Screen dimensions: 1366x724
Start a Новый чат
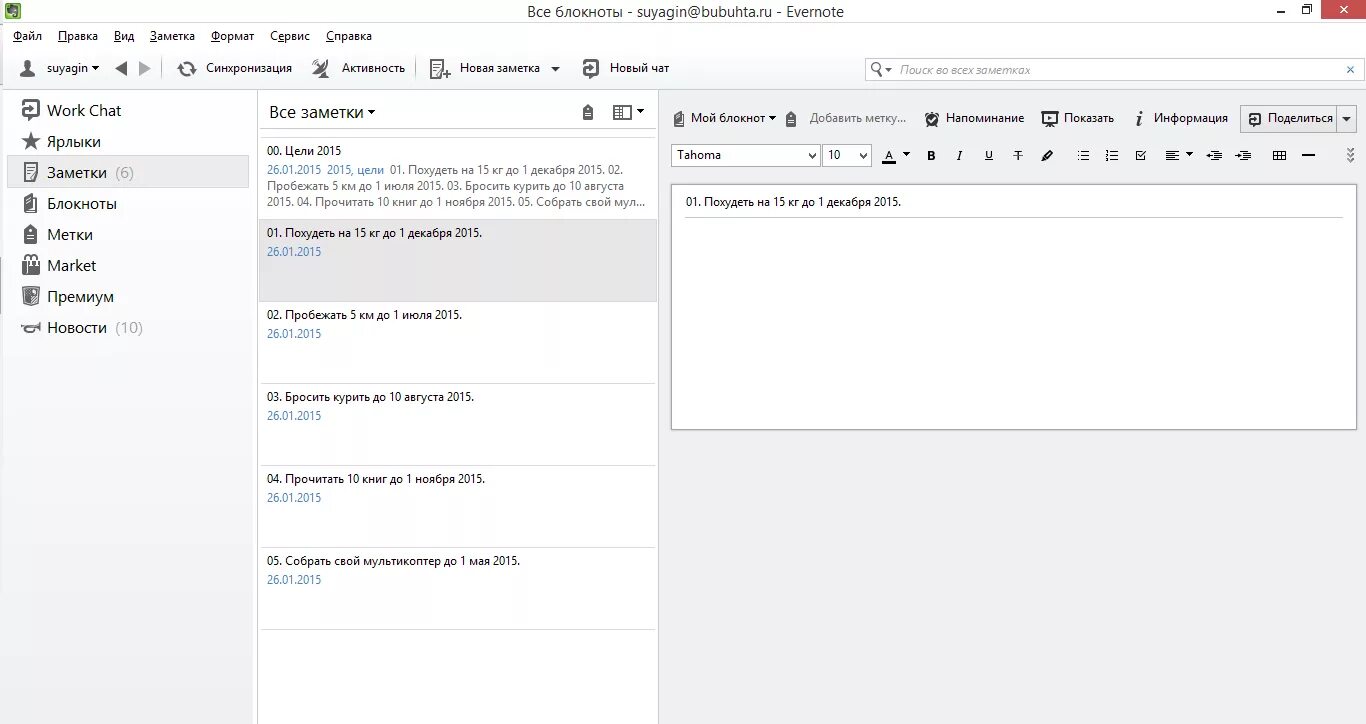[x=626, y=68]
